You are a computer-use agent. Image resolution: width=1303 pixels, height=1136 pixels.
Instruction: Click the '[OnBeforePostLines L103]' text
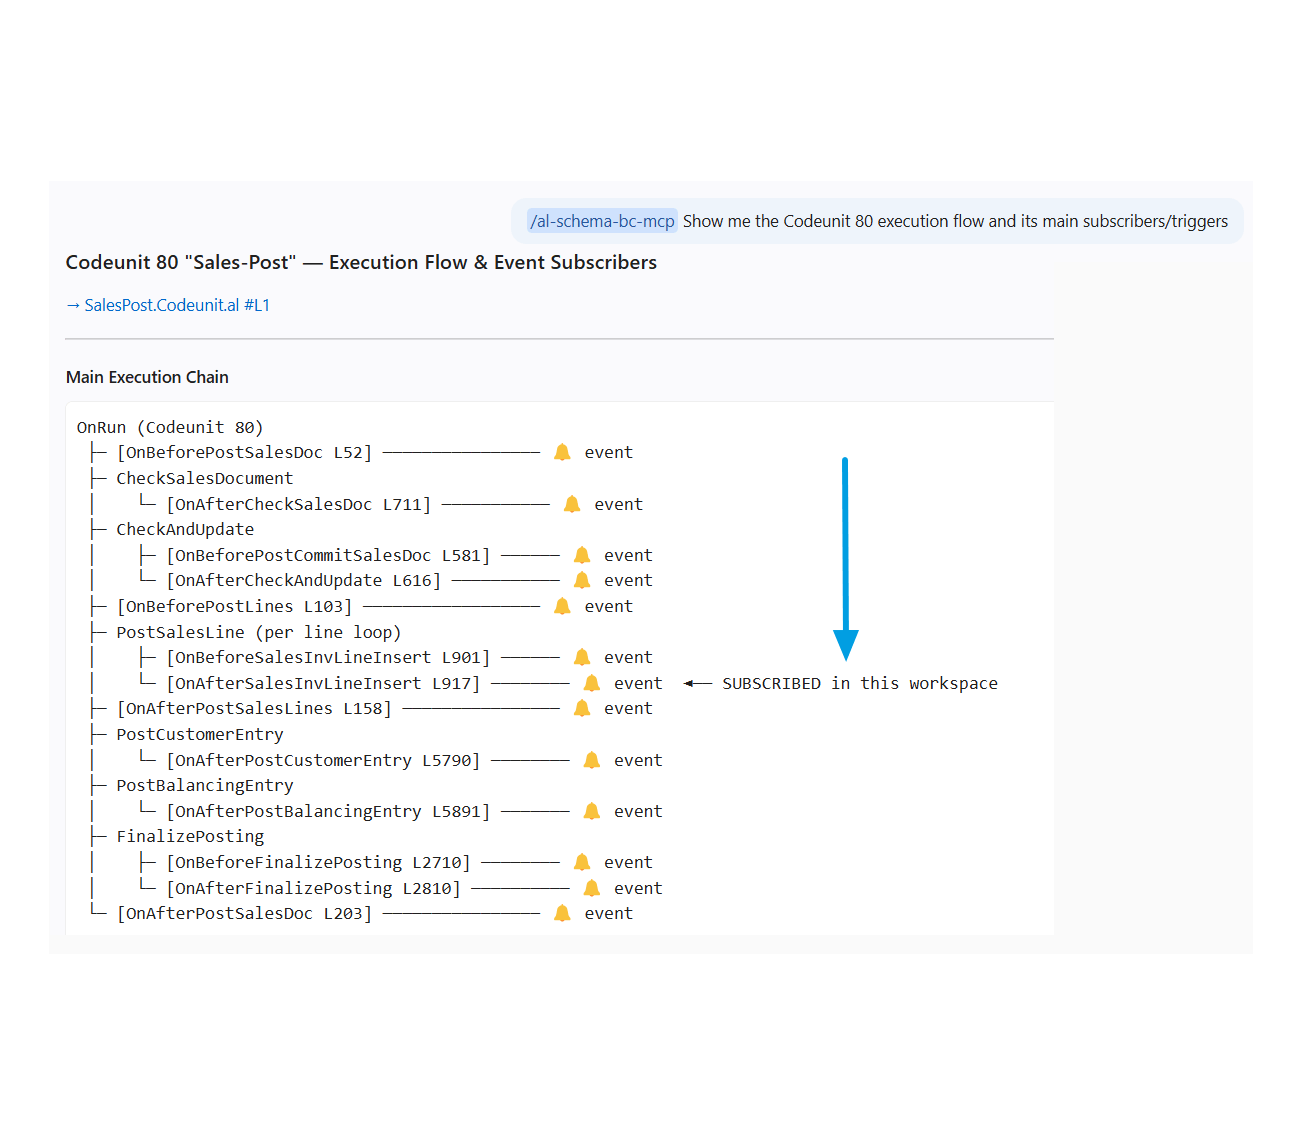pyautogui.click(x=234, y=606)
